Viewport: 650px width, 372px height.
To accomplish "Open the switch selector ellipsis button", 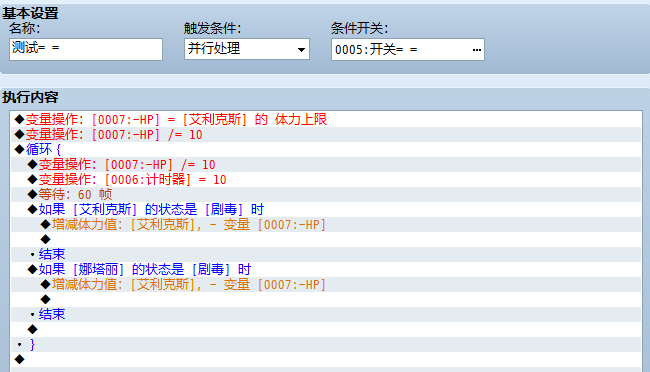I will click(477, 50).
